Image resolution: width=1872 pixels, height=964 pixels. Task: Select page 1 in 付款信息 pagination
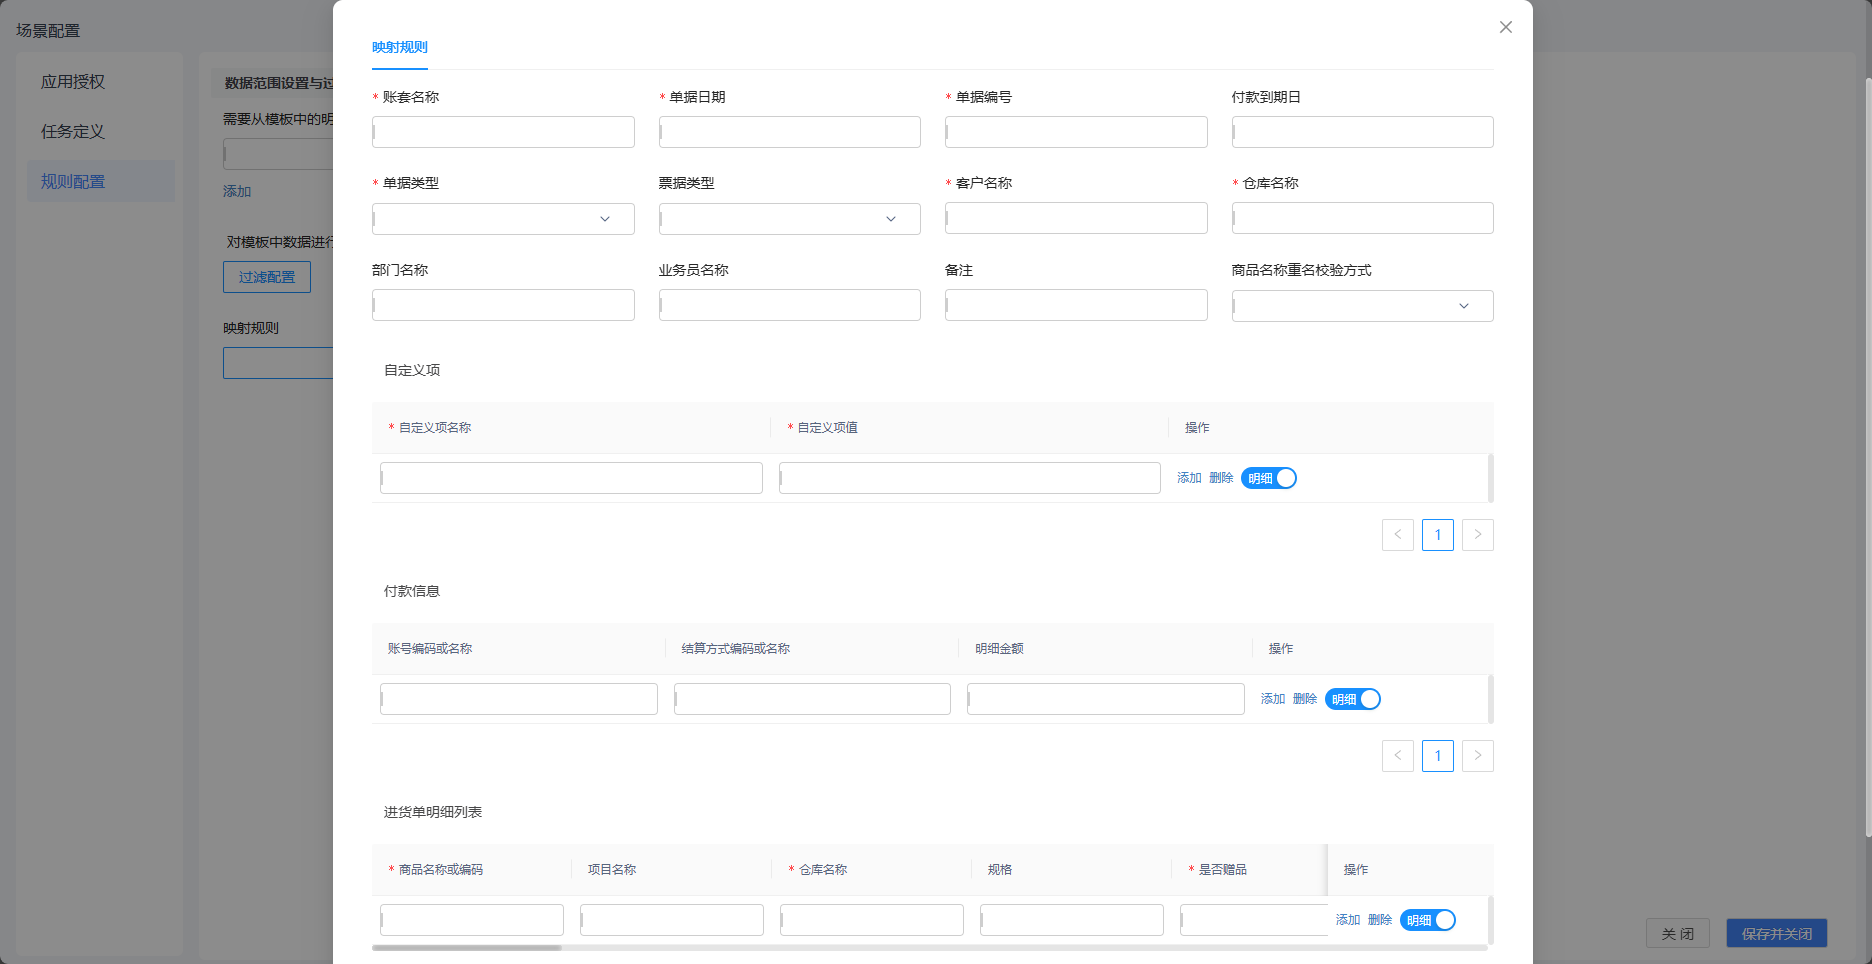pyautogui.click(x=1438, y=756)
